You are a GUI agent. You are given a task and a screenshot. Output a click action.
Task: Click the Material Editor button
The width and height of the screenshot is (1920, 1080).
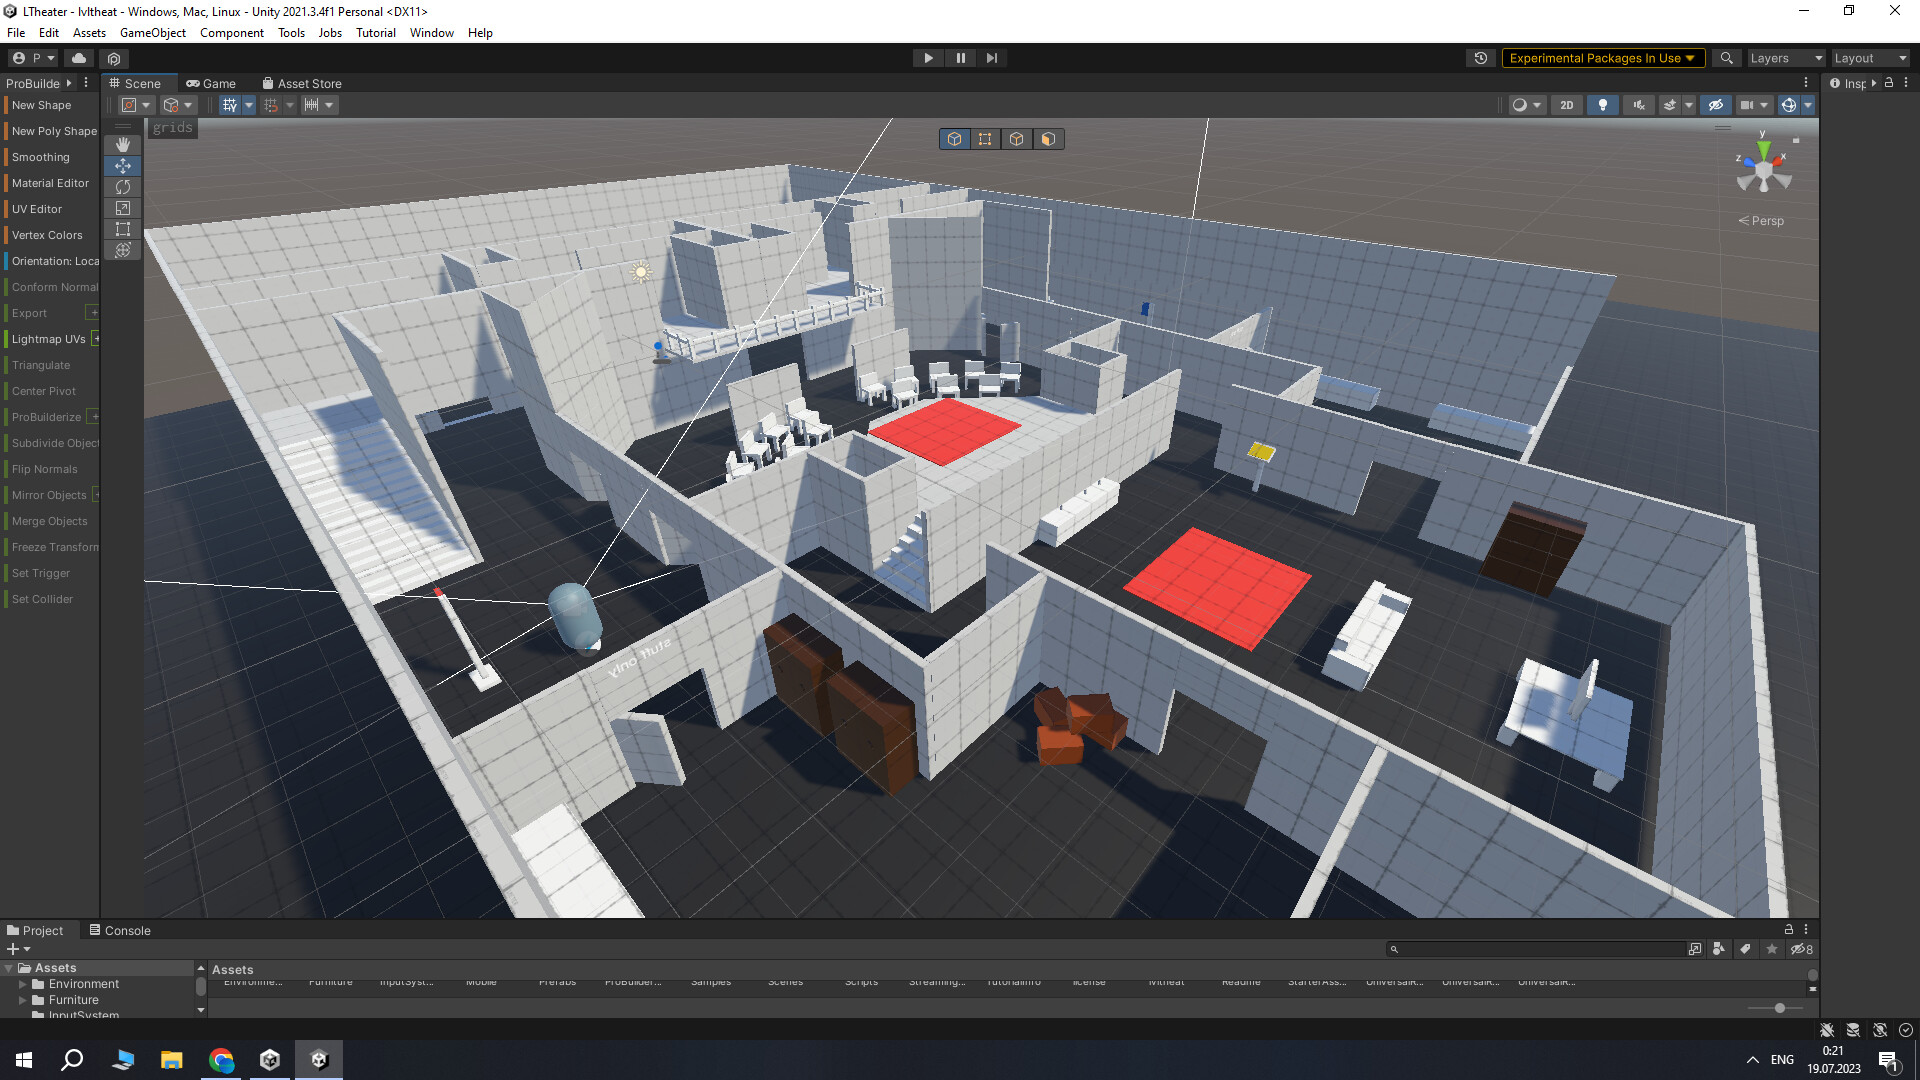pos(50,183)
